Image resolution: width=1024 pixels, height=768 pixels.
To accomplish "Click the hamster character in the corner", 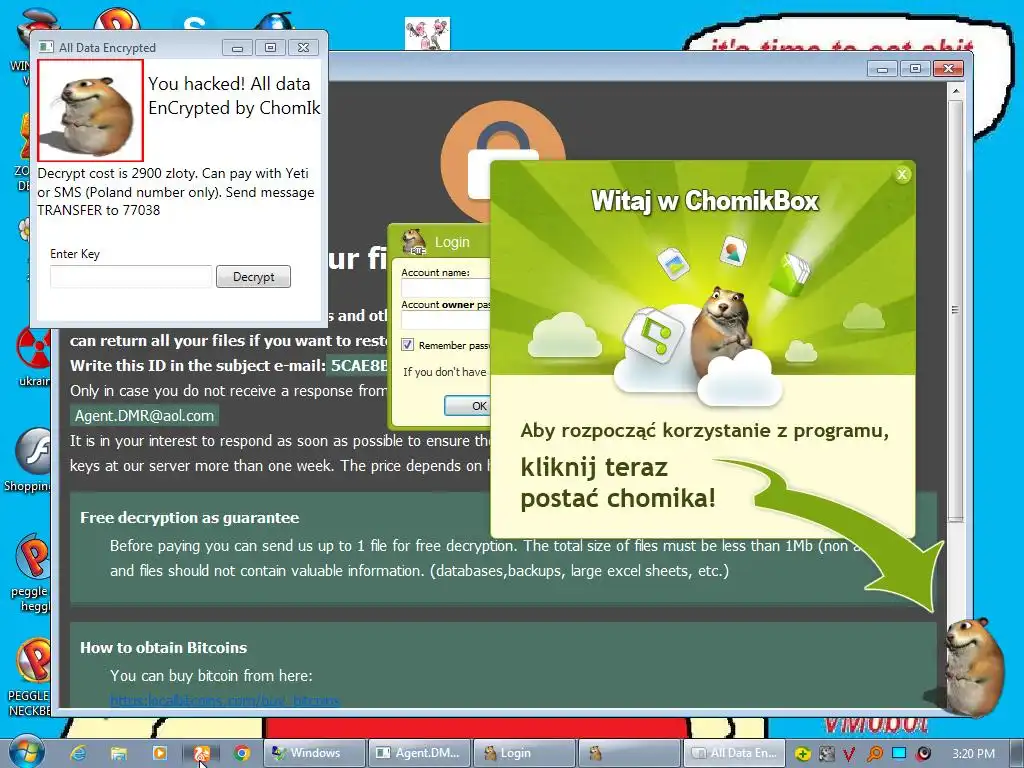I will (x=974, y=667).
